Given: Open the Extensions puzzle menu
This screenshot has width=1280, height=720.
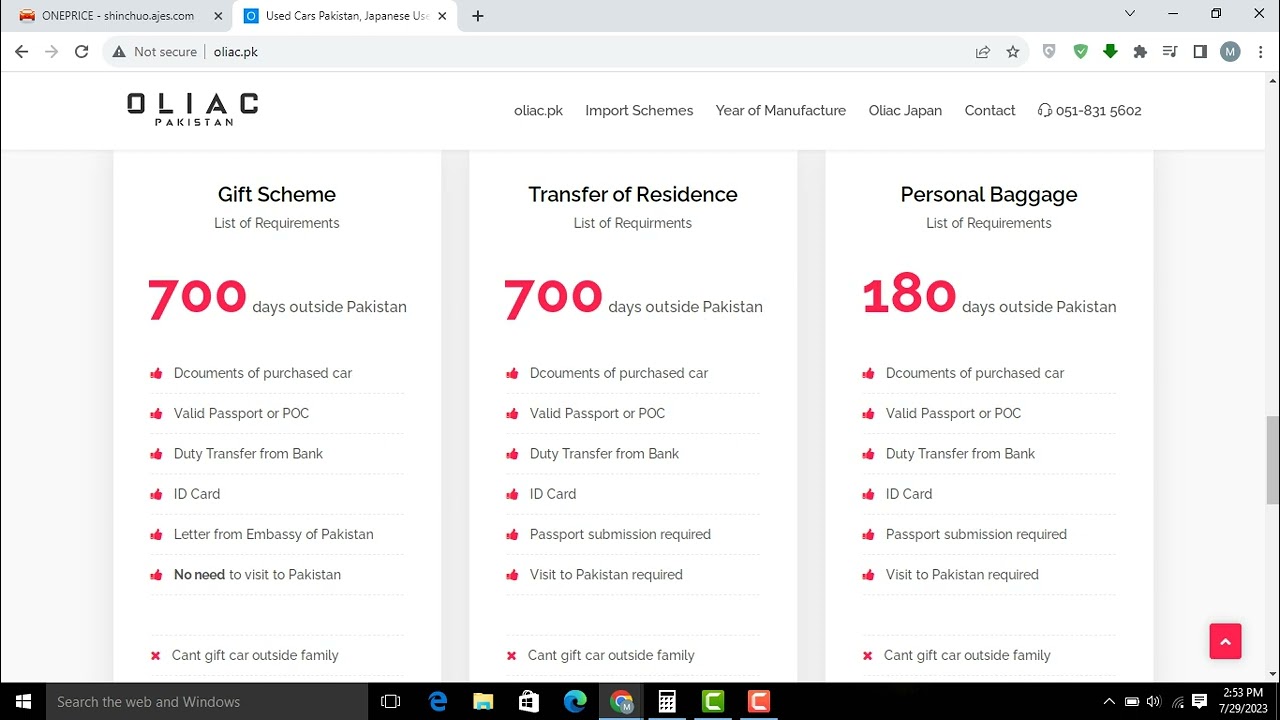Looking at the screenshot, I should (x=1140, y=52).
